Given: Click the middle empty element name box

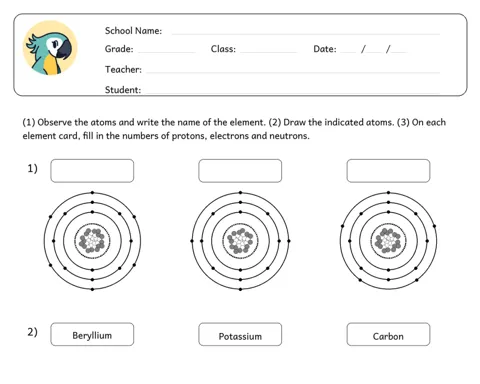Looking at the screenshot, I should [x=240, y=171].
